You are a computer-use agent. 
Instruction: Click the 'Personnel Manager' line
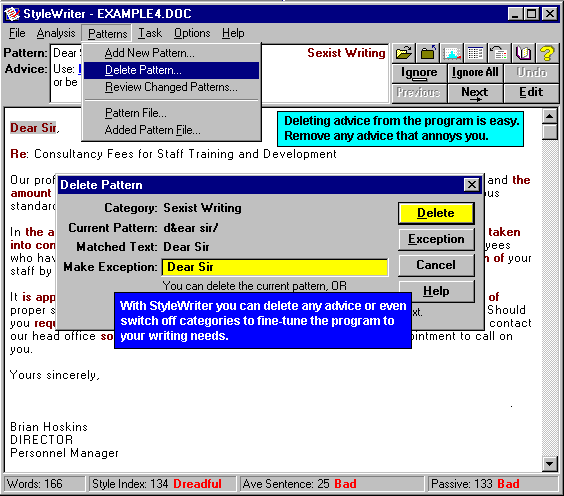[64, 453]
